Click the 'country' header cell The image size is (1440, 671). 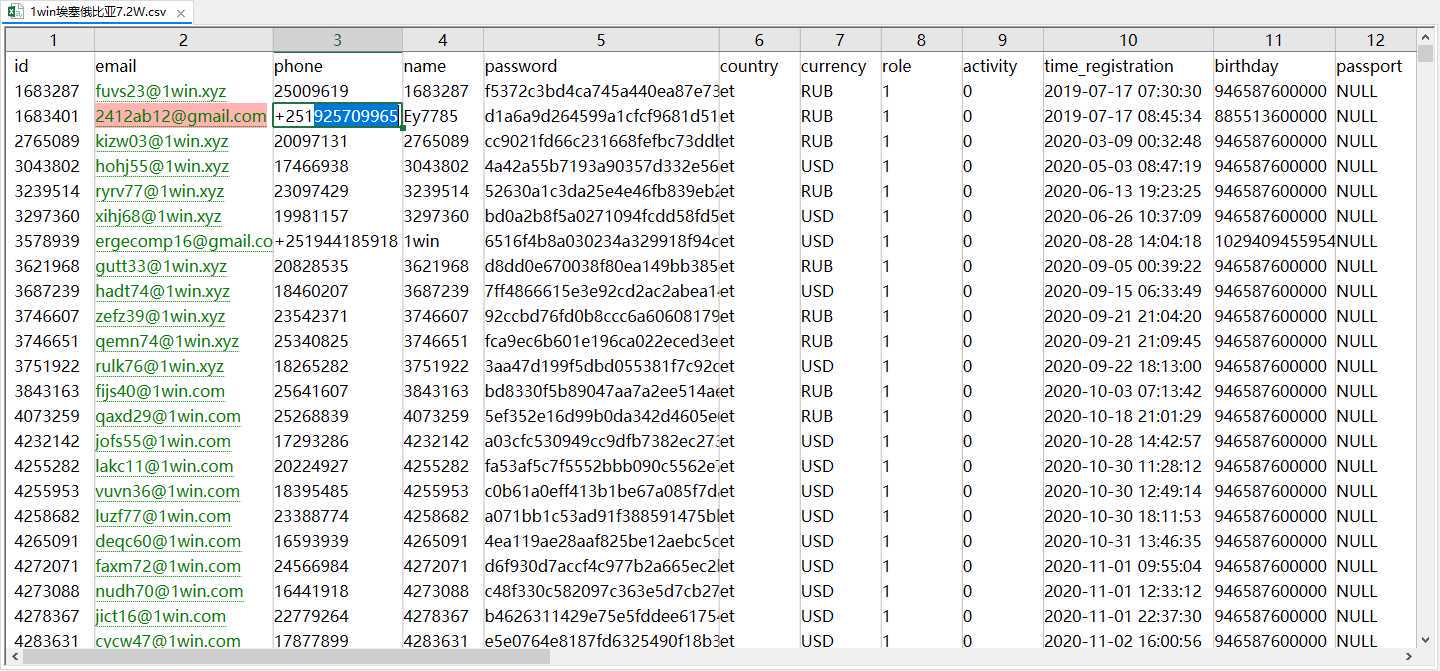(x=759, y=66)
